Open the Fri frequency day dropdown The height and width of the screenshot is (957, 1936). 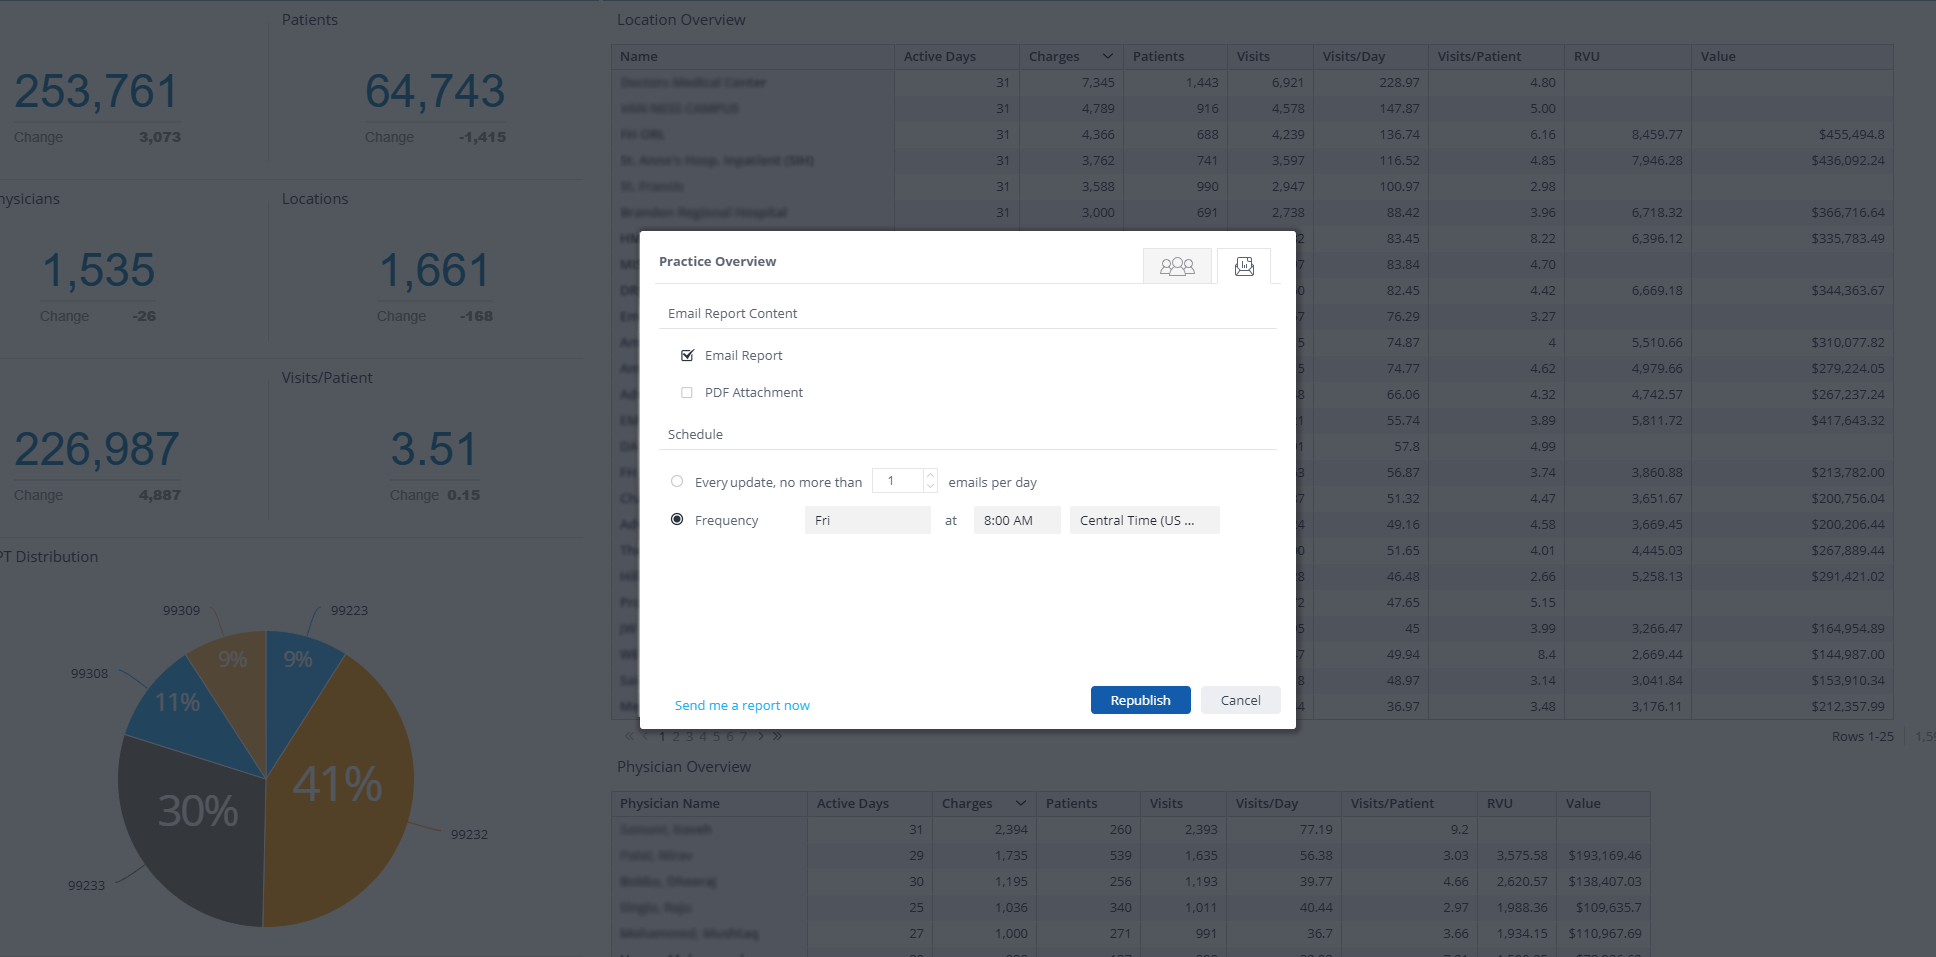[x=868, y=520]
